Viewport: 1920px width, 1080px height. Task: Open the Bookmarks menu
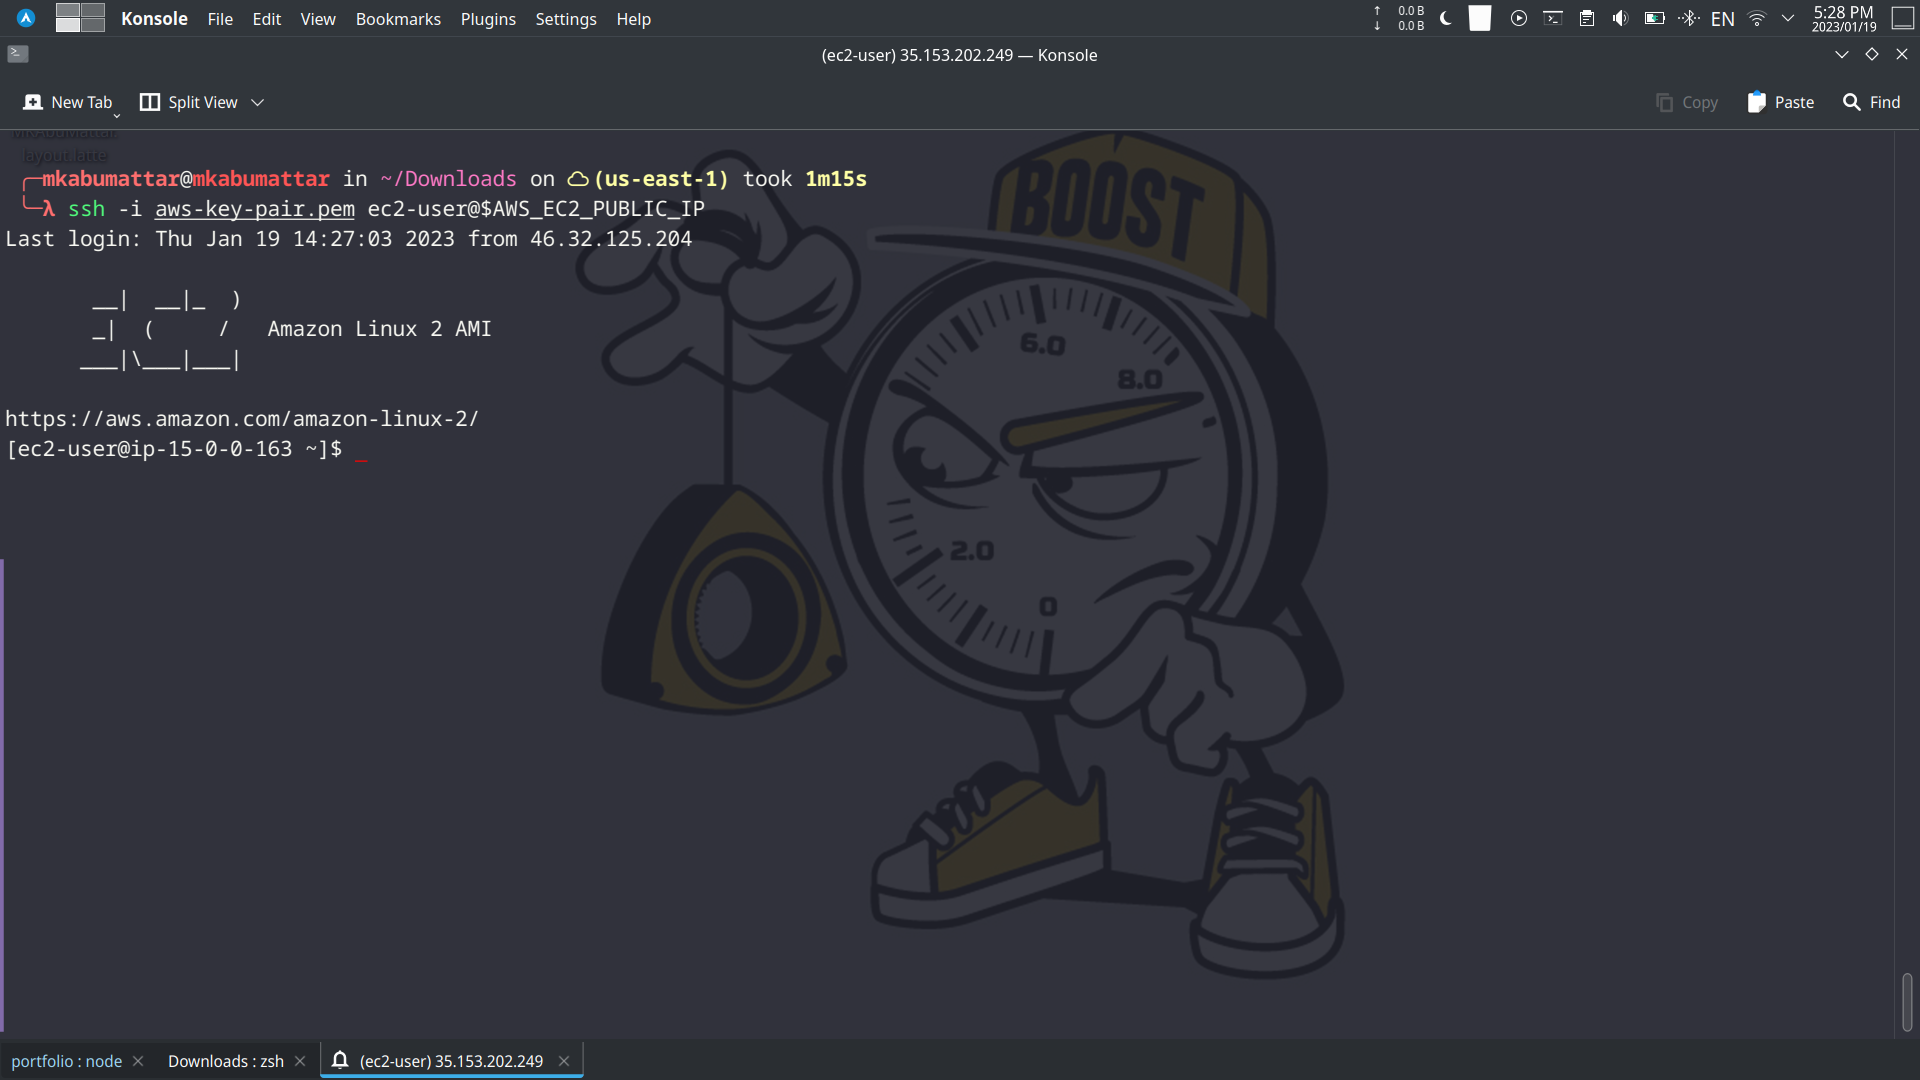398,18
